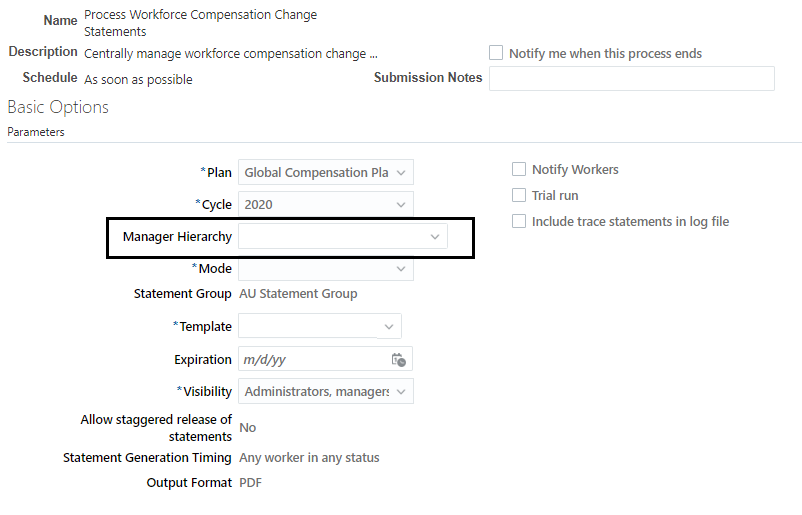Image resolution: width=802 pixels, height=515 pixels.
Task: Click the Basic Options heading
Action: pyautogui.click(x=58, y=107)
